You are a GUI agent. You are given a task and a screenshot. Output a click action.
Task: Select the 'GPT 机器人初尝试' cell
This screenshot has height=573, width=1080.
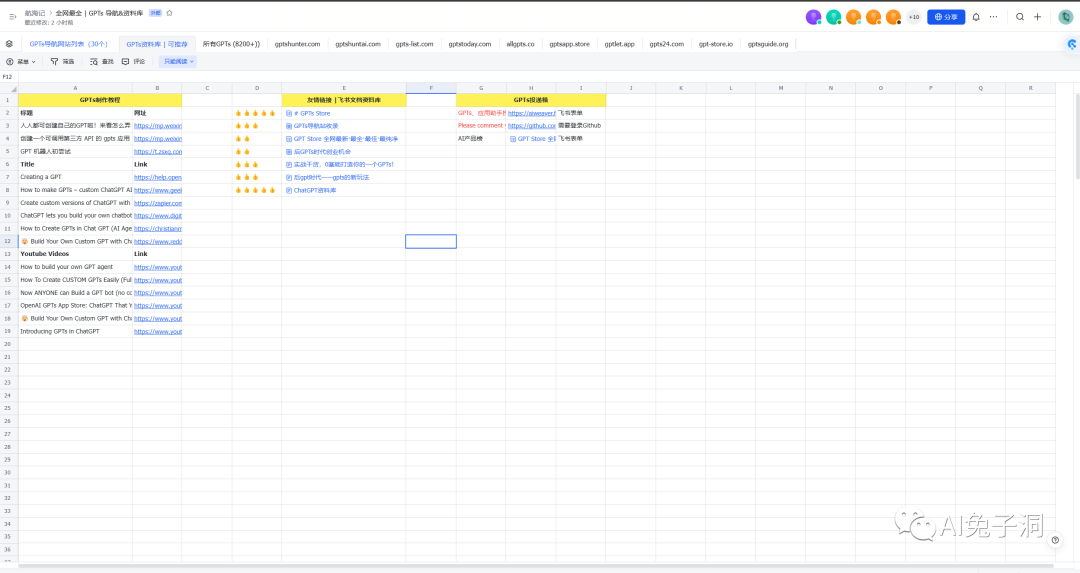pos(75,152)
